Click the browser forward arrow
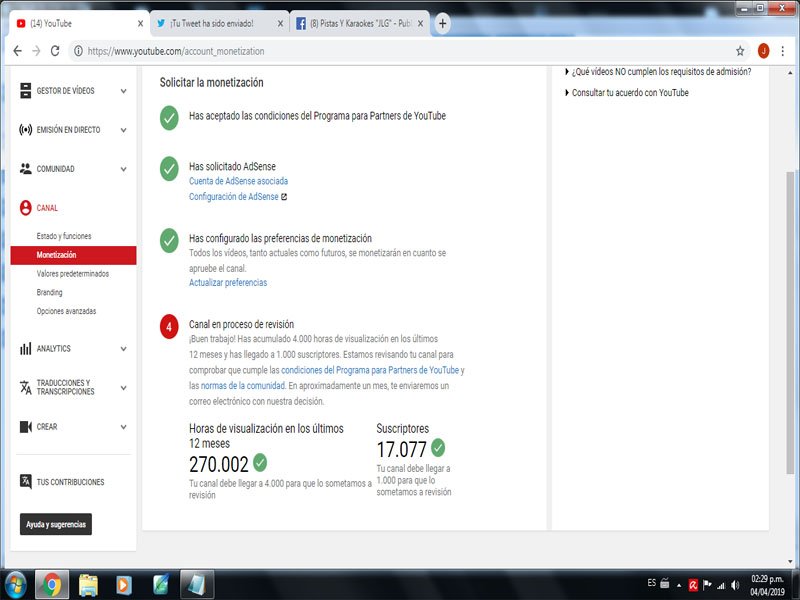 [x=36, y=51]
